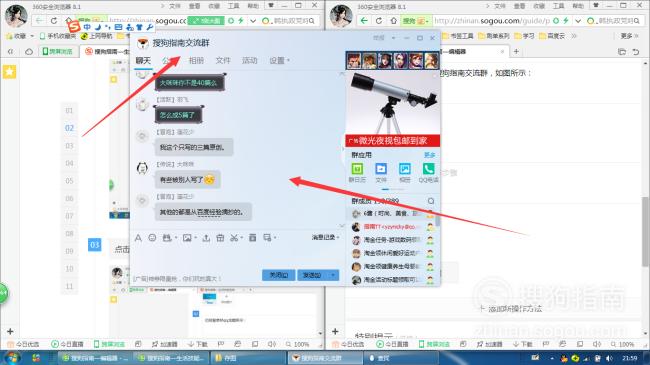Click the upload file icon in chat toolbar
This screenshot has height=365, width=650.
click(206, 238)
